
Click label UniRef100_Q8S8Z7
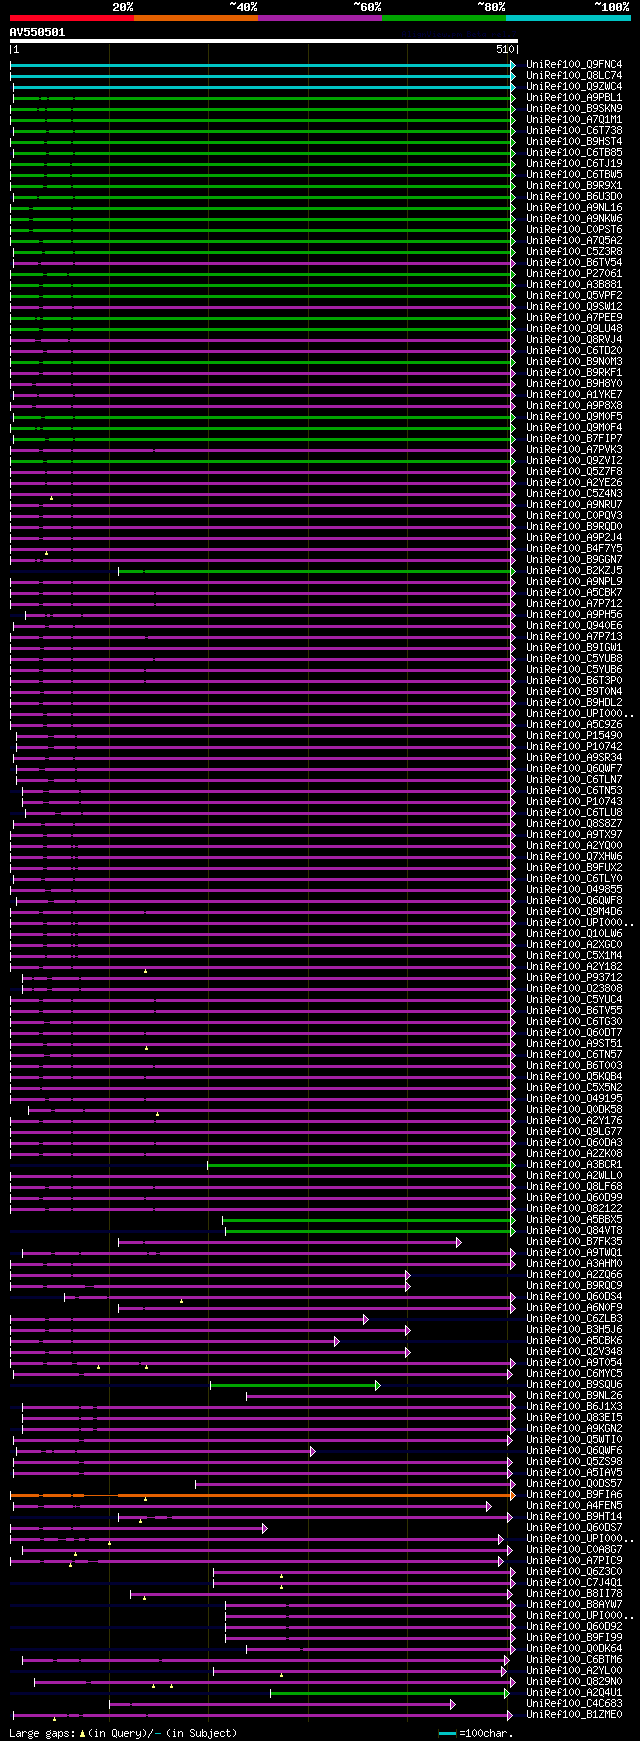click(574, 824)
